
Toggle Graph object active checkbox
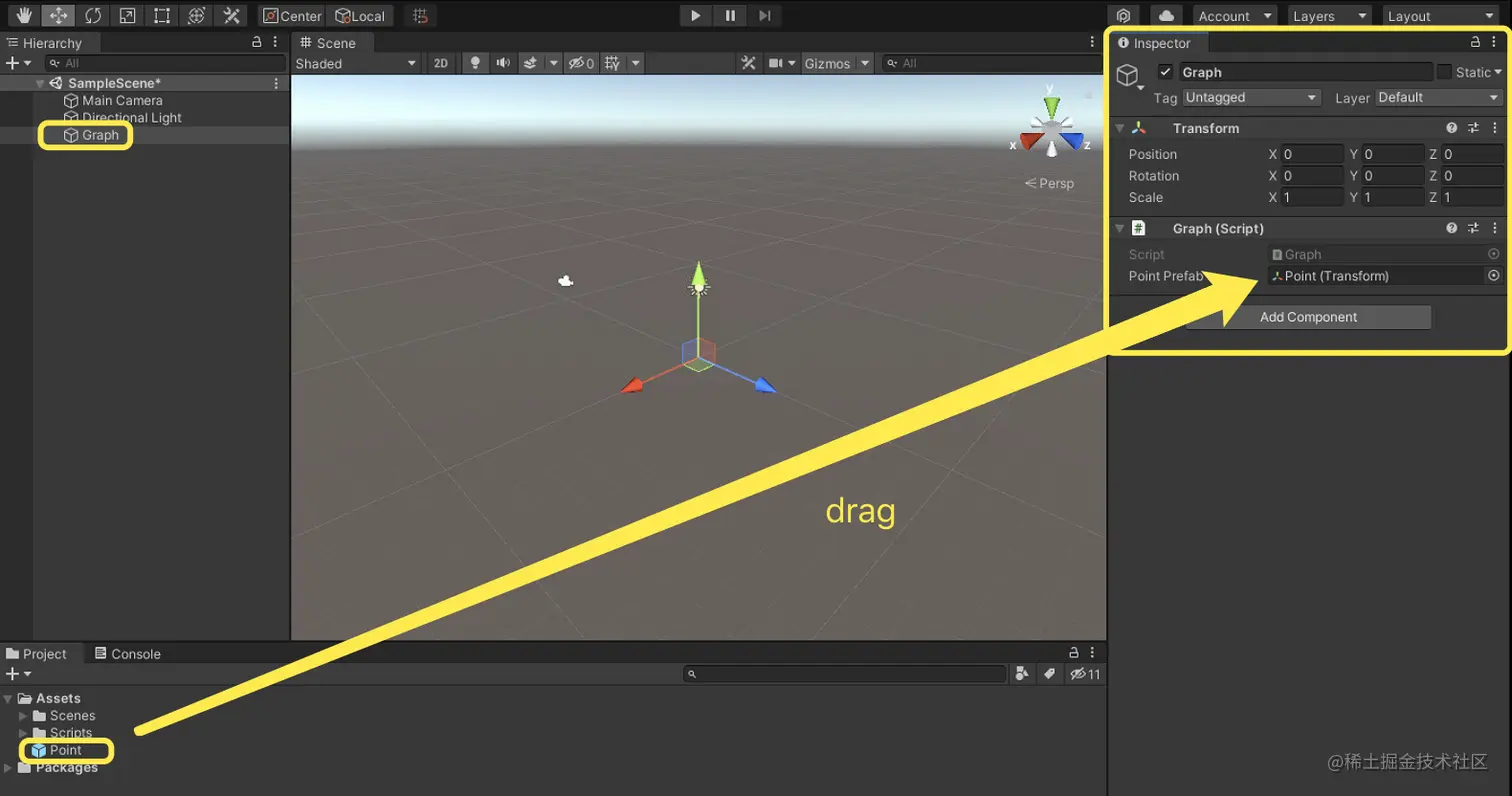coord(1165,72)
